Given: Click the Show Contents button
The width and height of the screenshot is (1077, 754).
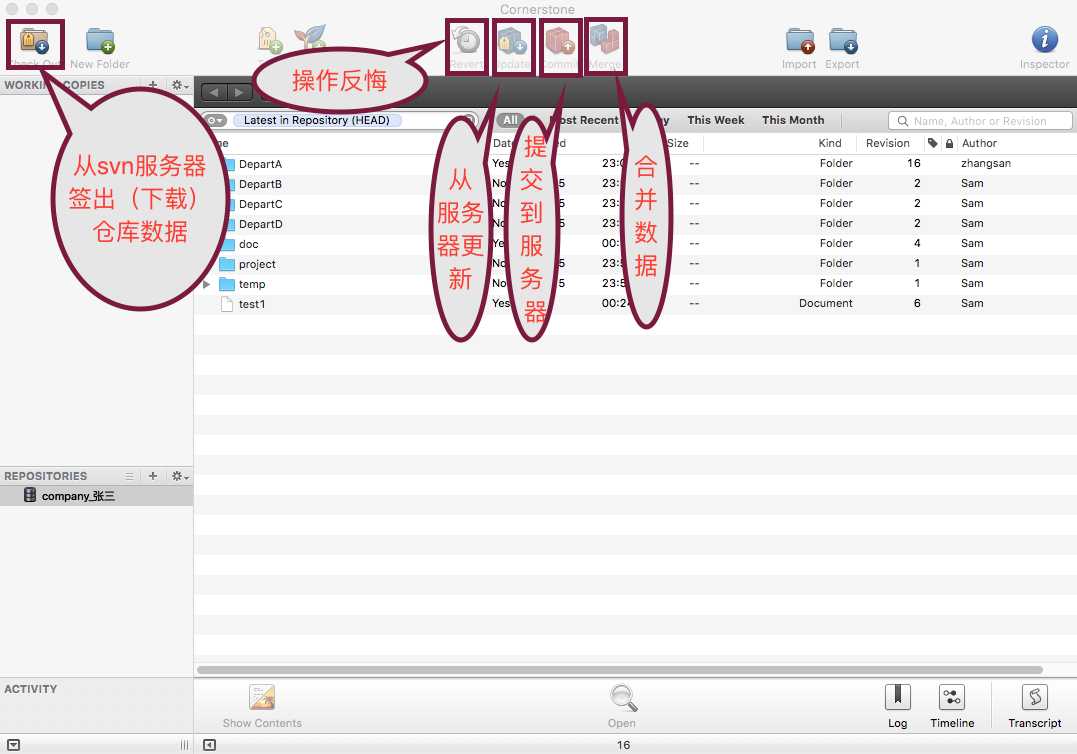Looking at the screenshot, I should click(x=262, y=707).
